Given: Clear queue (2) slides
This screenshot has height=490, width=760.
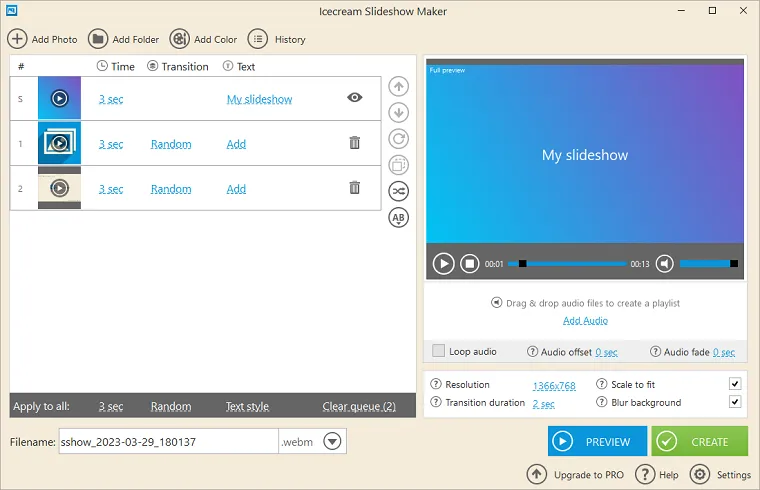Looking at the screenshot, I should [x=359, y=406].
